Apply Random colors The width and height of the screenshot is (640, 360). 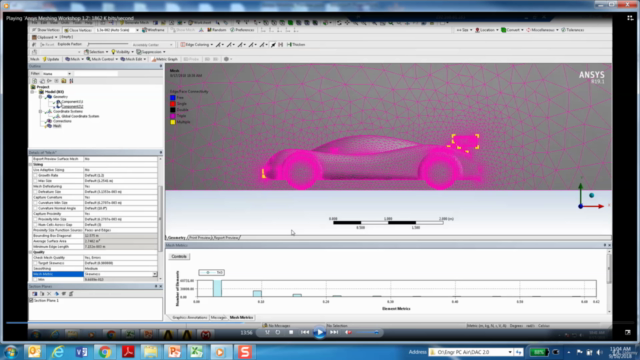coord(217,30)
